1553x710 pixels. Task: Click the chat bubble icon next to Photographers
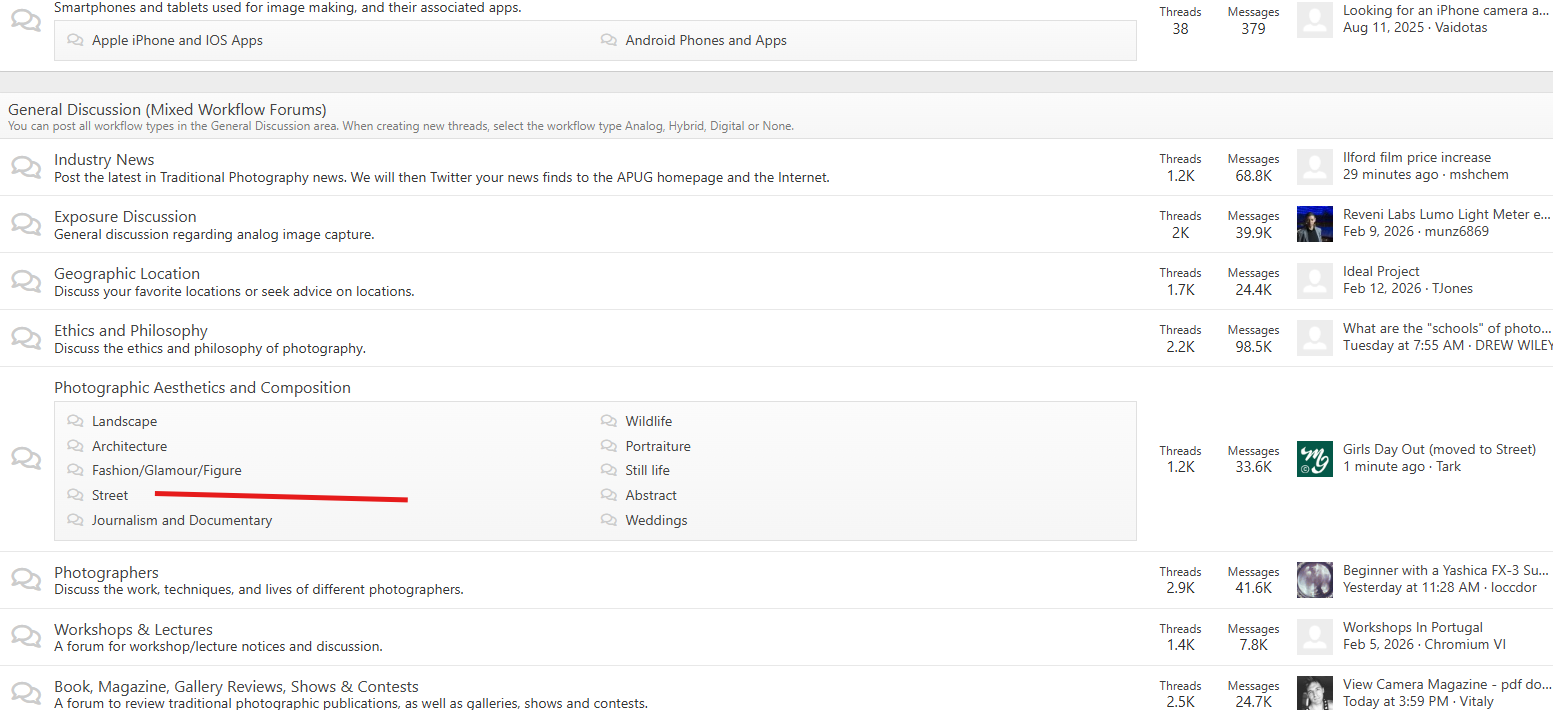26,580
